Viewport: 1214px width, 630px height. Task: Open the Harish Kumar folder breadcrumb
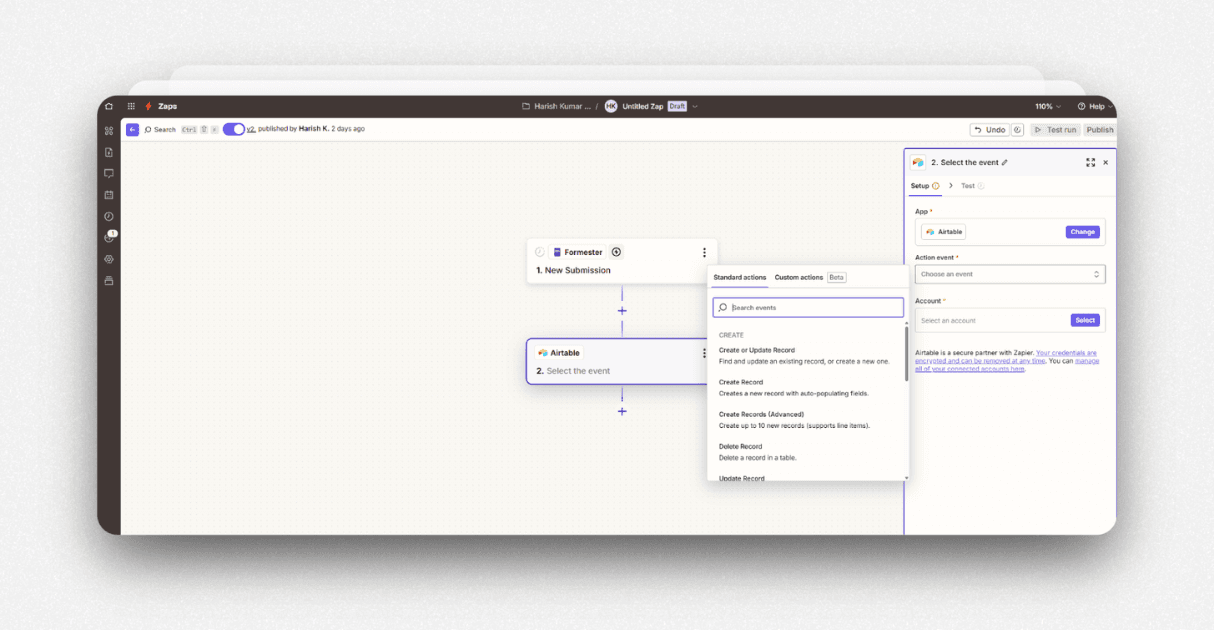(556, 106)
